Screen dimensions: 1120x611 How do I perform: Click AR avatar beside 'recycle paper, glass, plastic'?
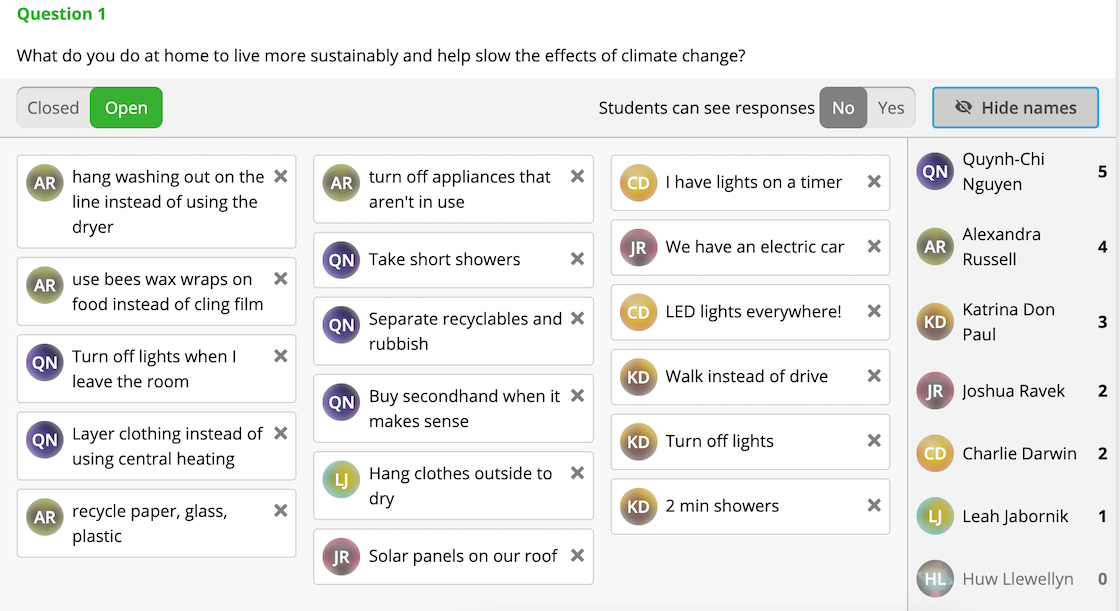click(45, 517)
